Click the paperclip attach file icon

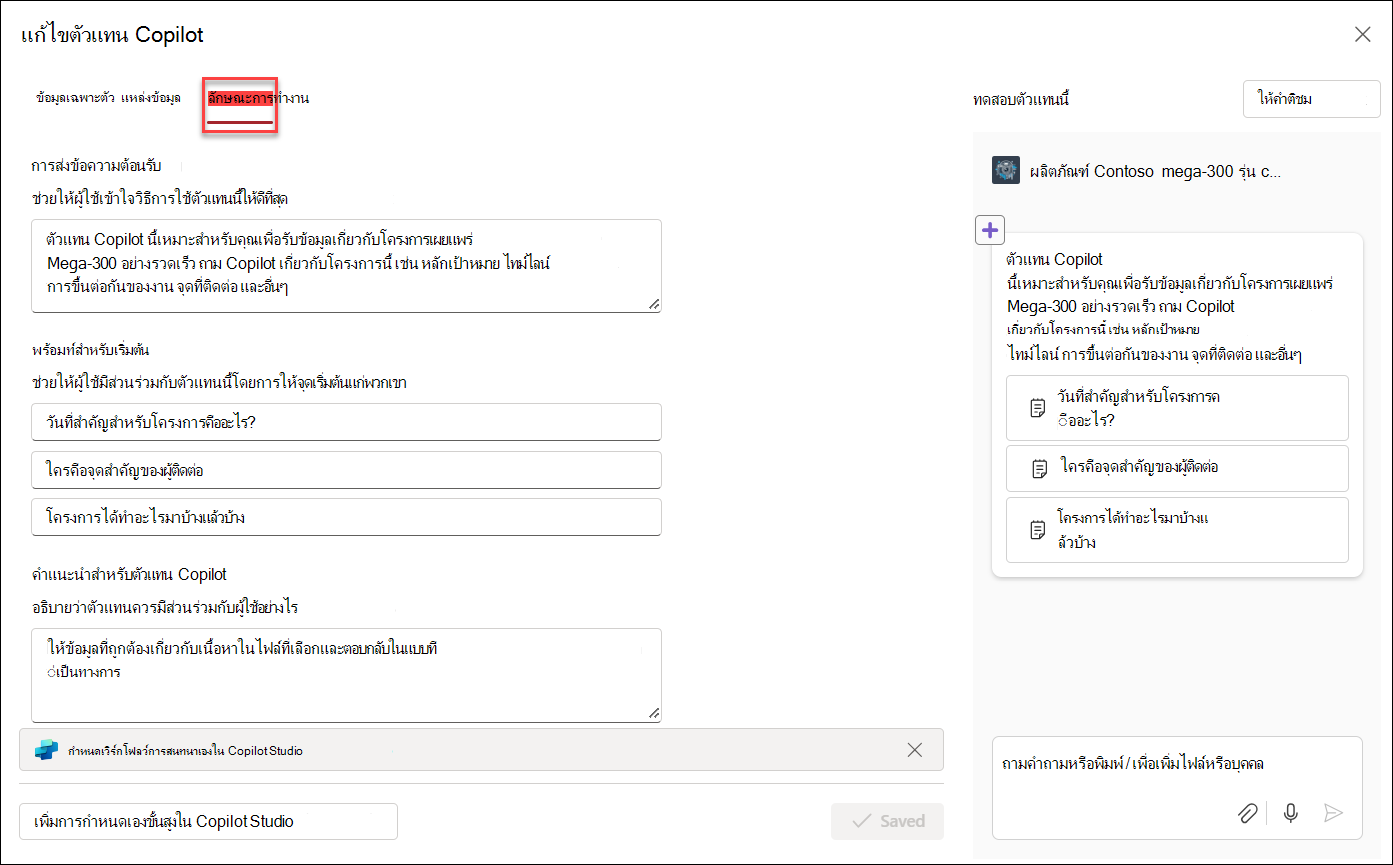(x=1247, y=813)
